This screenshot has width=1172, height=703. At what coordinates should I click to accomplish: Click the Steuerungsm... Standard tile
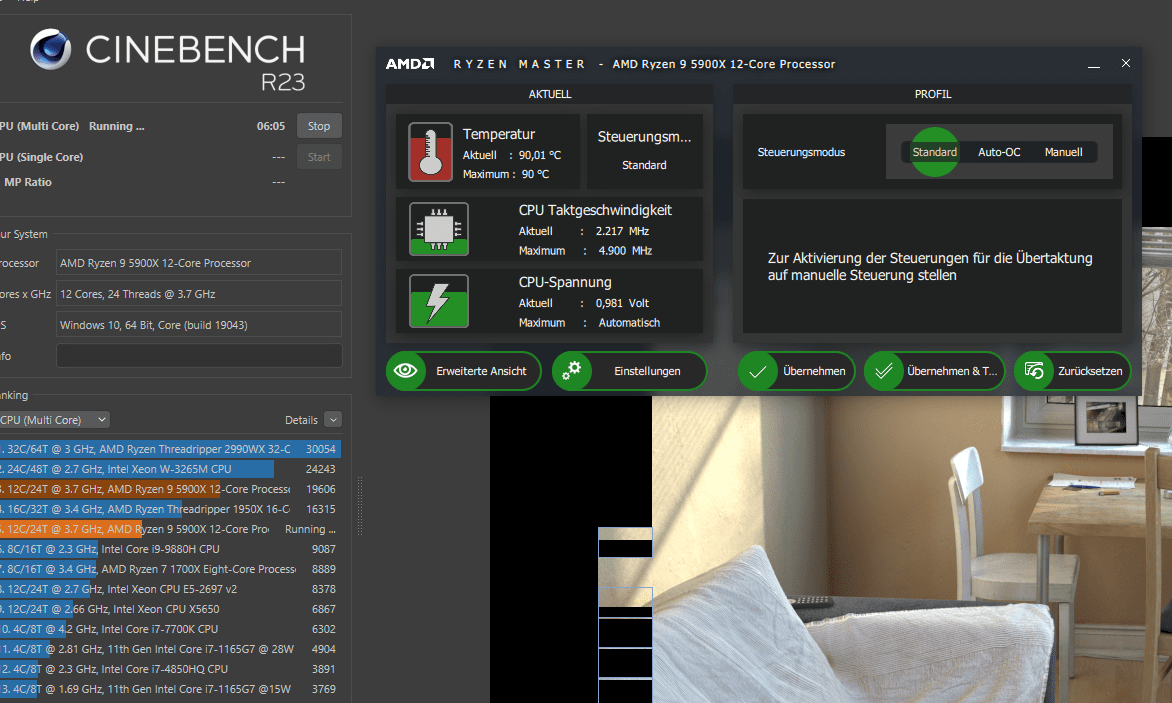click(x=644, y=151)
